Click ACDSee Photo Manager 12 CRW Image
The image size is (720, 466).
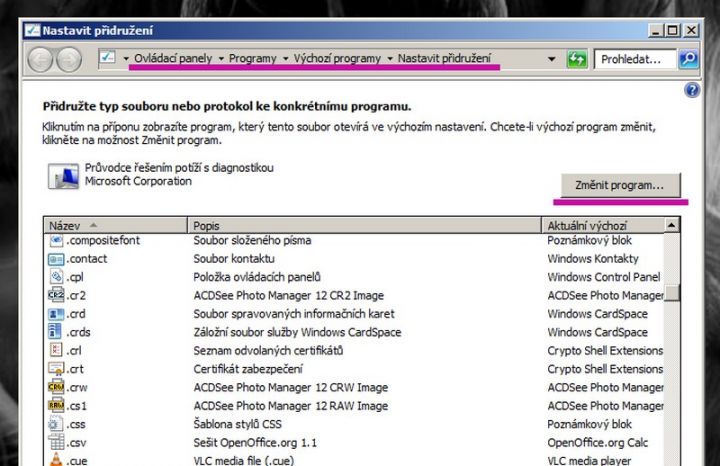tap(291, 387)
